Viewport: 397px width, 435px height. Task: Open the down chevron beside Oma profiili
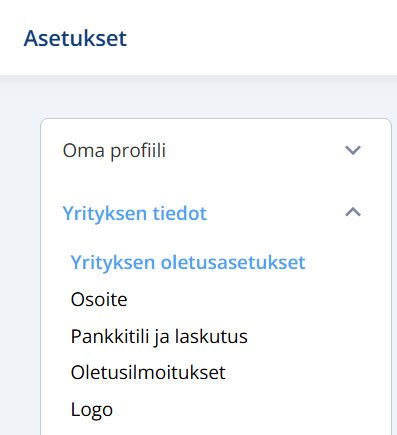point(353,150)
